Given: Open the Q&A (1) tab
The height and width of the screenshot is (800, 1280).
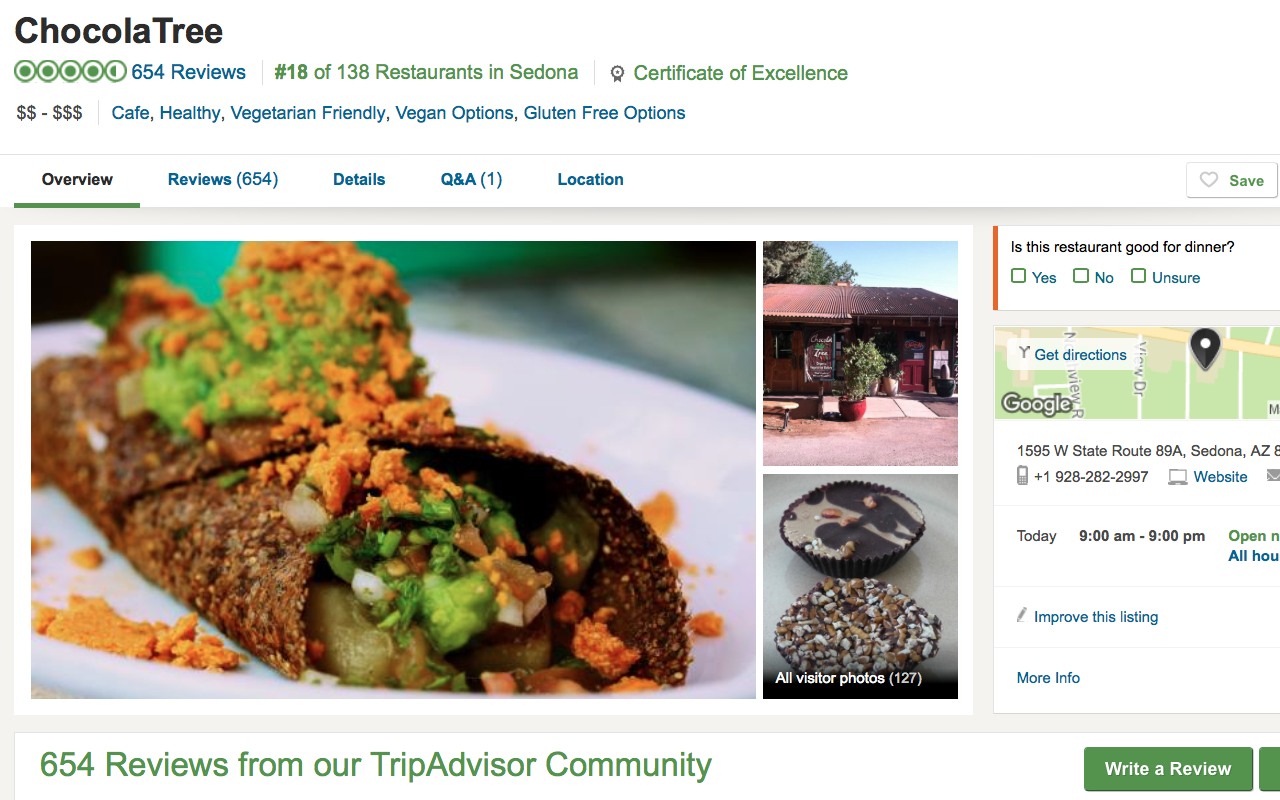Looking at the screenshot, I should click(x=471, y=180).
